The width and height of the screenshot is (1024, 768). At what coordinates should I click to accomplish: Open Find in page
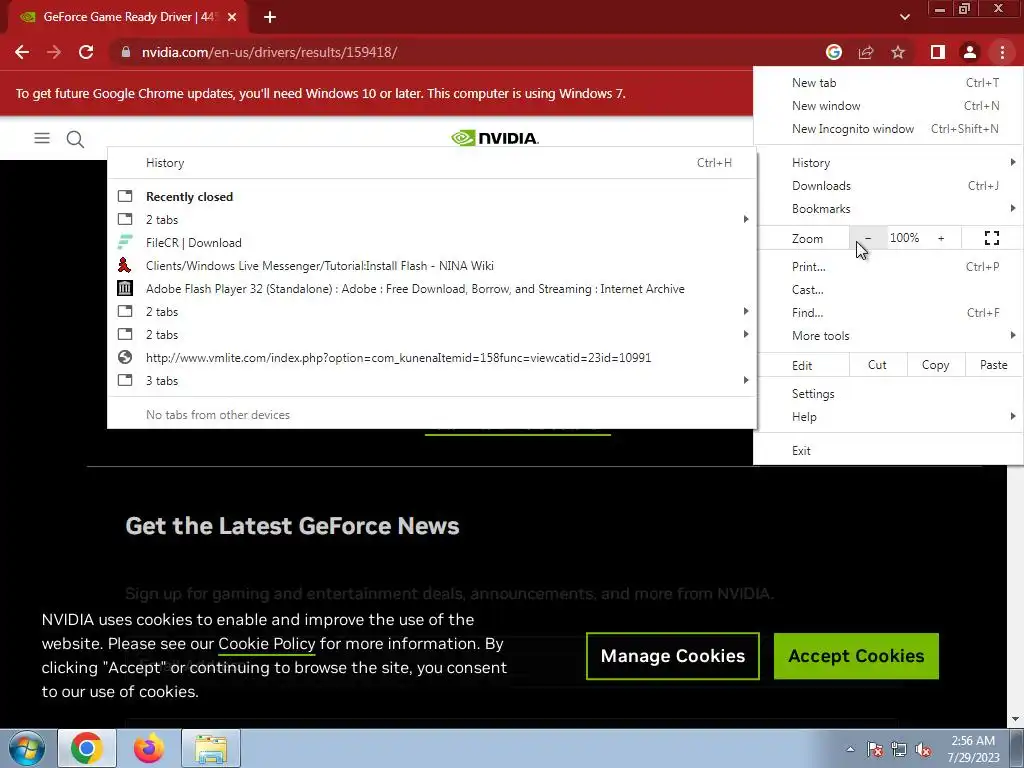(888, 312)
